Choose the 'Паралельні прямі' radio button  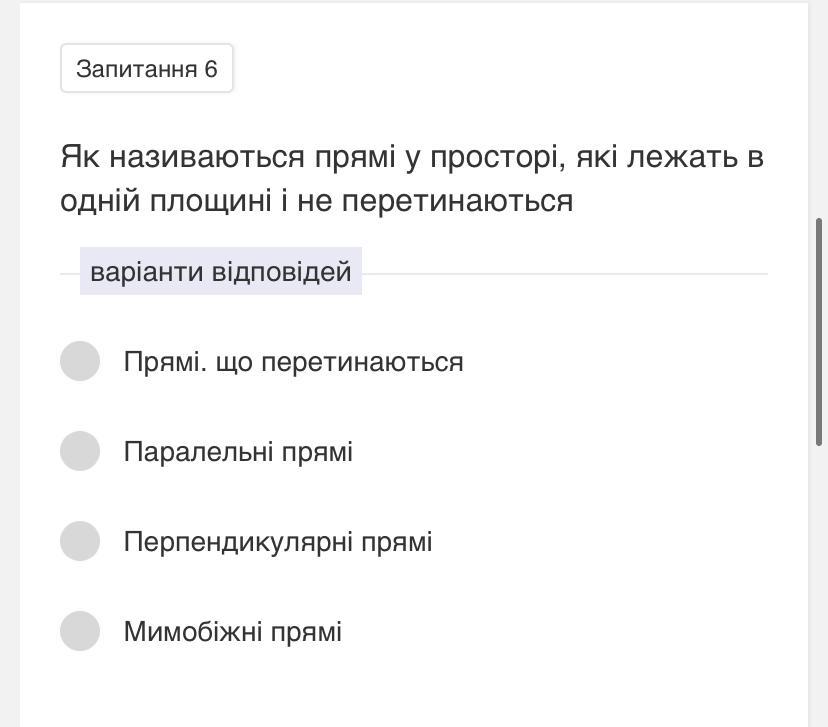(x=80, y=451)
